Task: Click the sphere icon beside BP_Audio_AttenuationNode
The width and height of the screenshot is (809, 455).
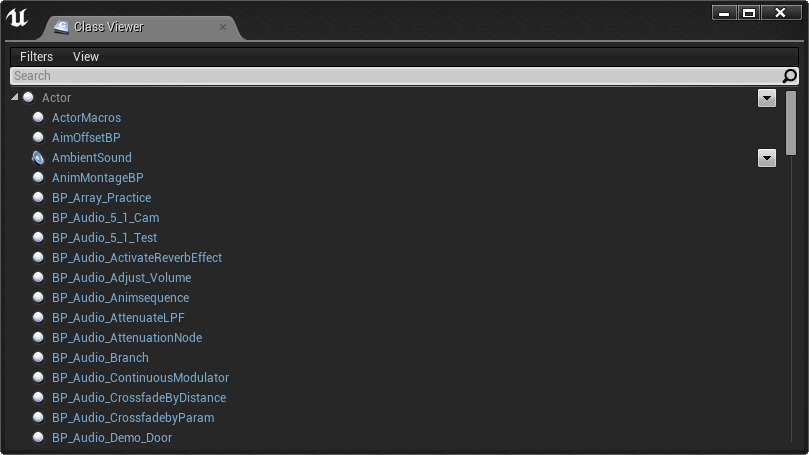Action: click(38, 337)
